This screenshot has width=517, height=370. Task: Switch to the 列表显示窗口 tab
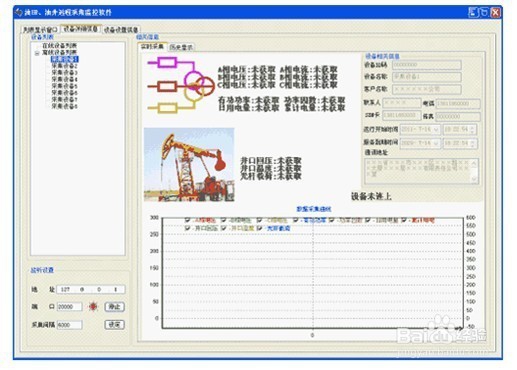[x=40, y=30]
